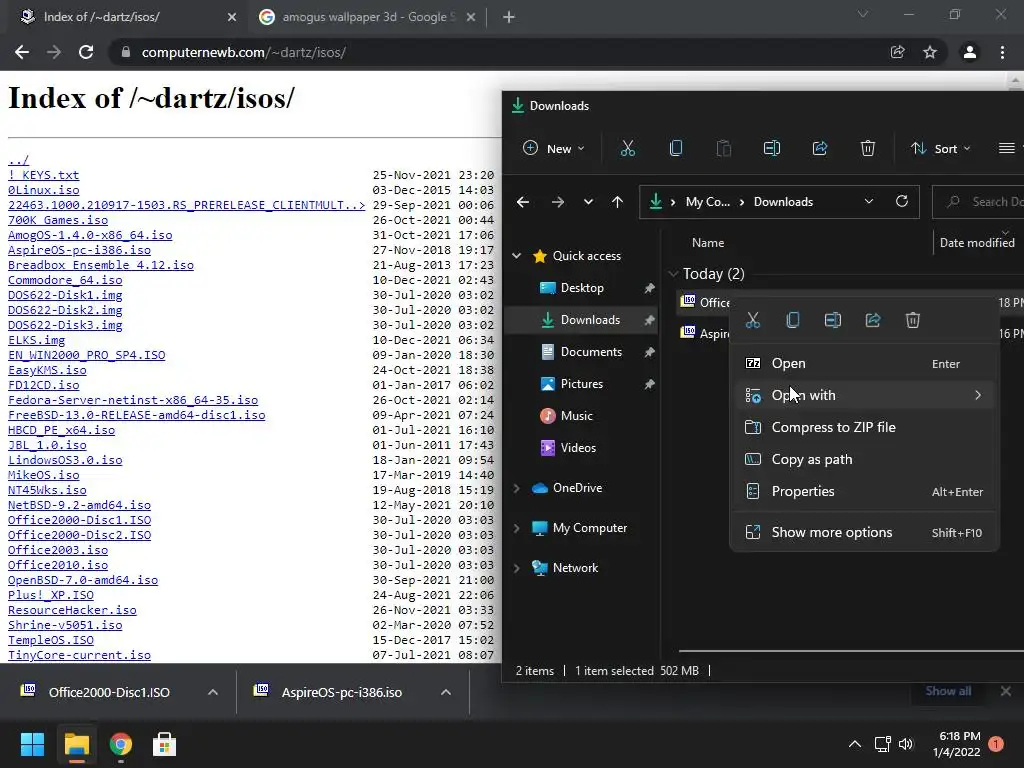Open the Office2010.iso link
This screenshot has height=768, width=1024.
tap(58, 565)
